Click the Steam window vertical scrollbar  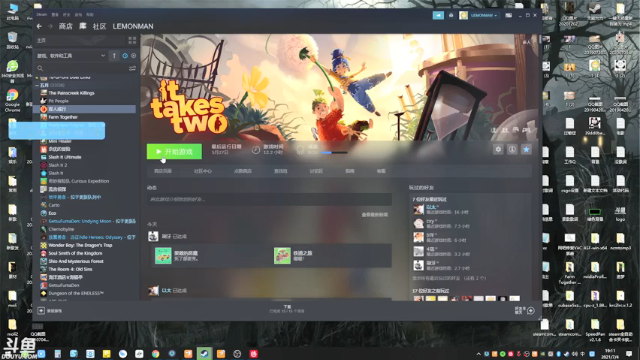point(540,39)
